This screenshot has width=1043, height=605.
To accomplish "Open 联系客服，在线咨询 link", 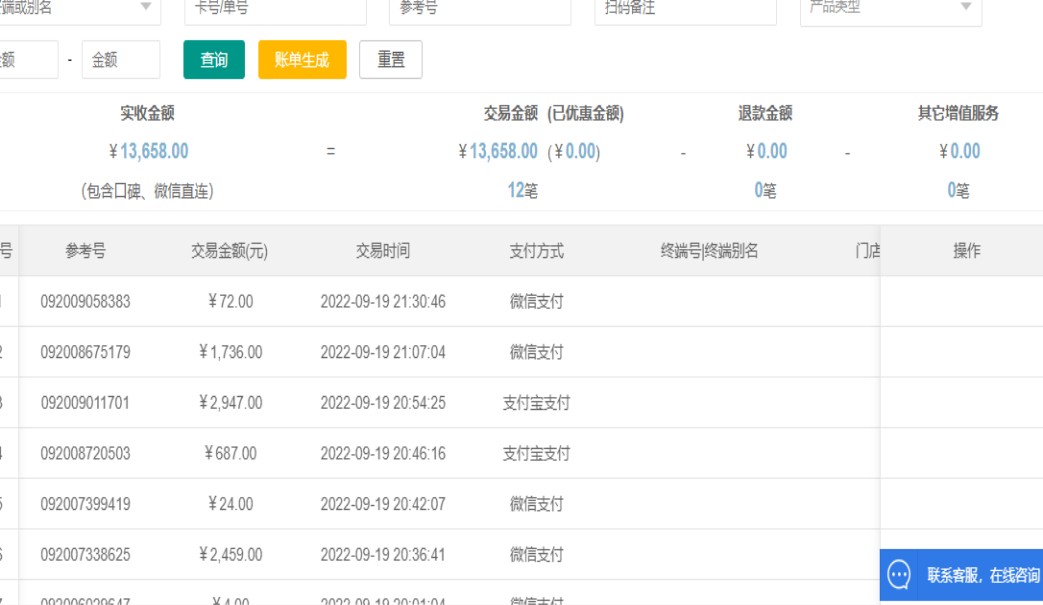I will [982, 575].
